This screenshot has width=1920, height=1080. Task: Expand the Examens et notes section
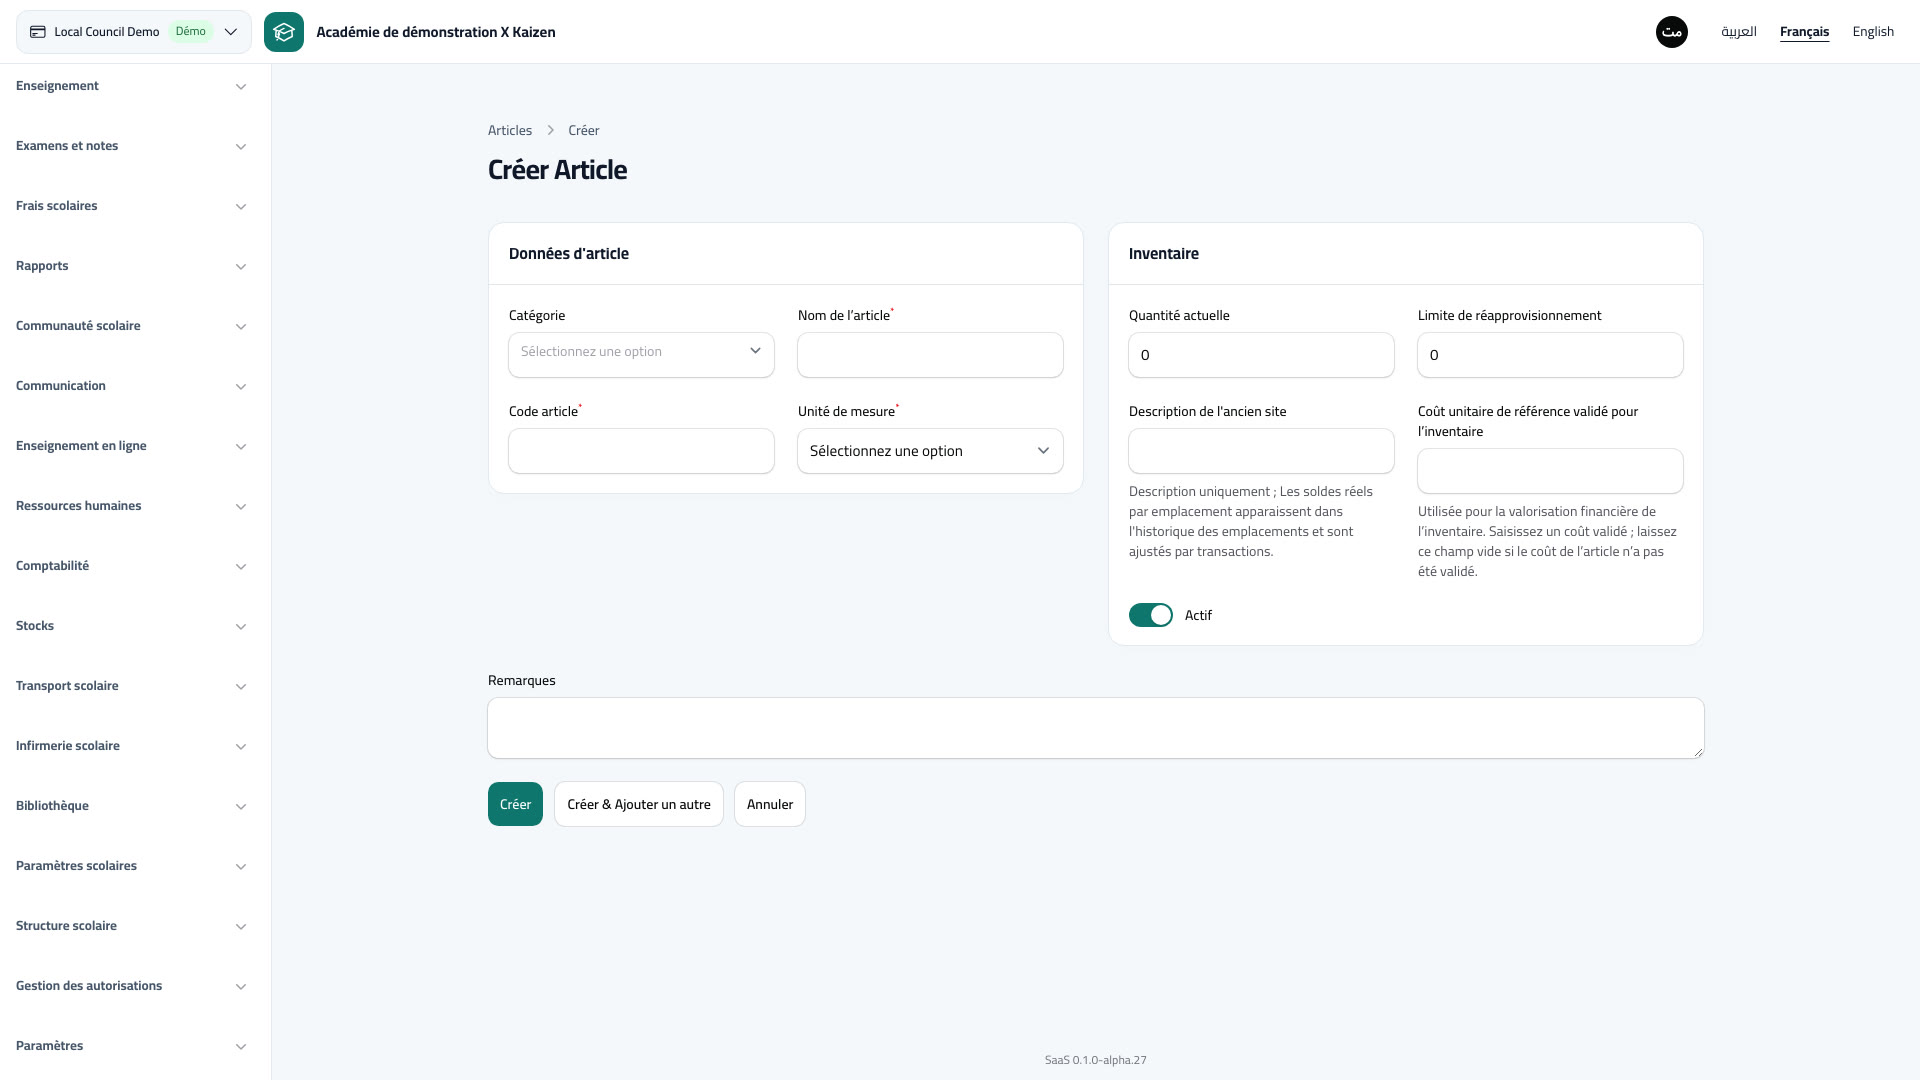(131, 146)
